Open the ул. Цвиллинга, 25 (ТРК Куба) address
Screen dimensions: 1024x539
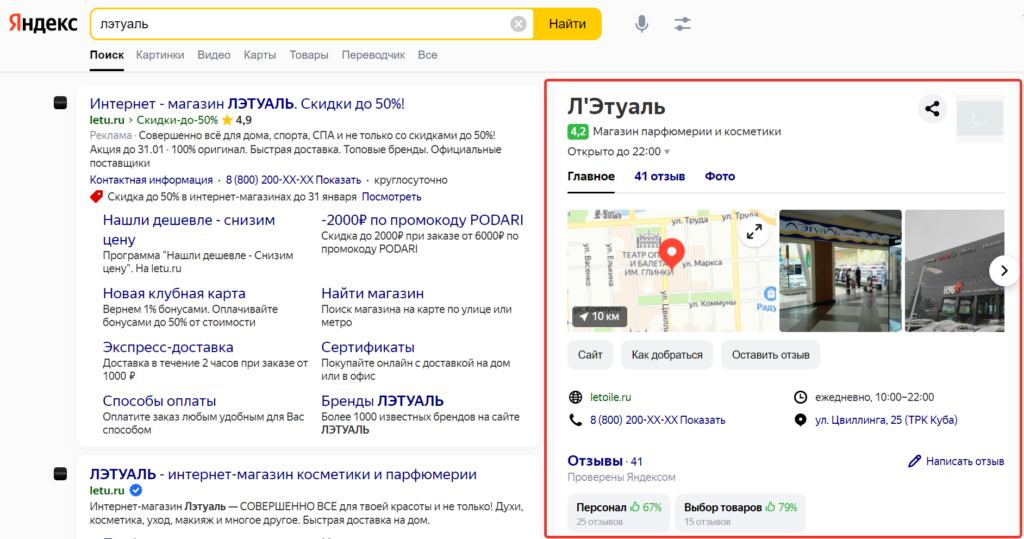886,420
